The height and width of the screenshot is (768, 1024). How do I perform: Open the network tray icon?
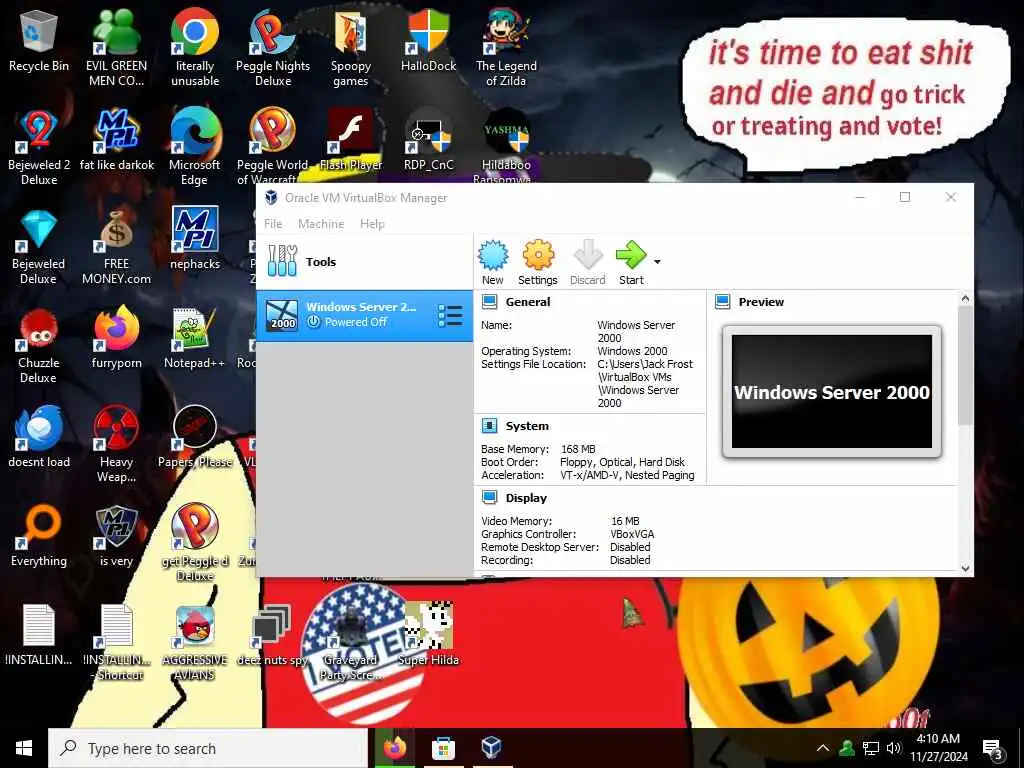(x=871, y=748)
